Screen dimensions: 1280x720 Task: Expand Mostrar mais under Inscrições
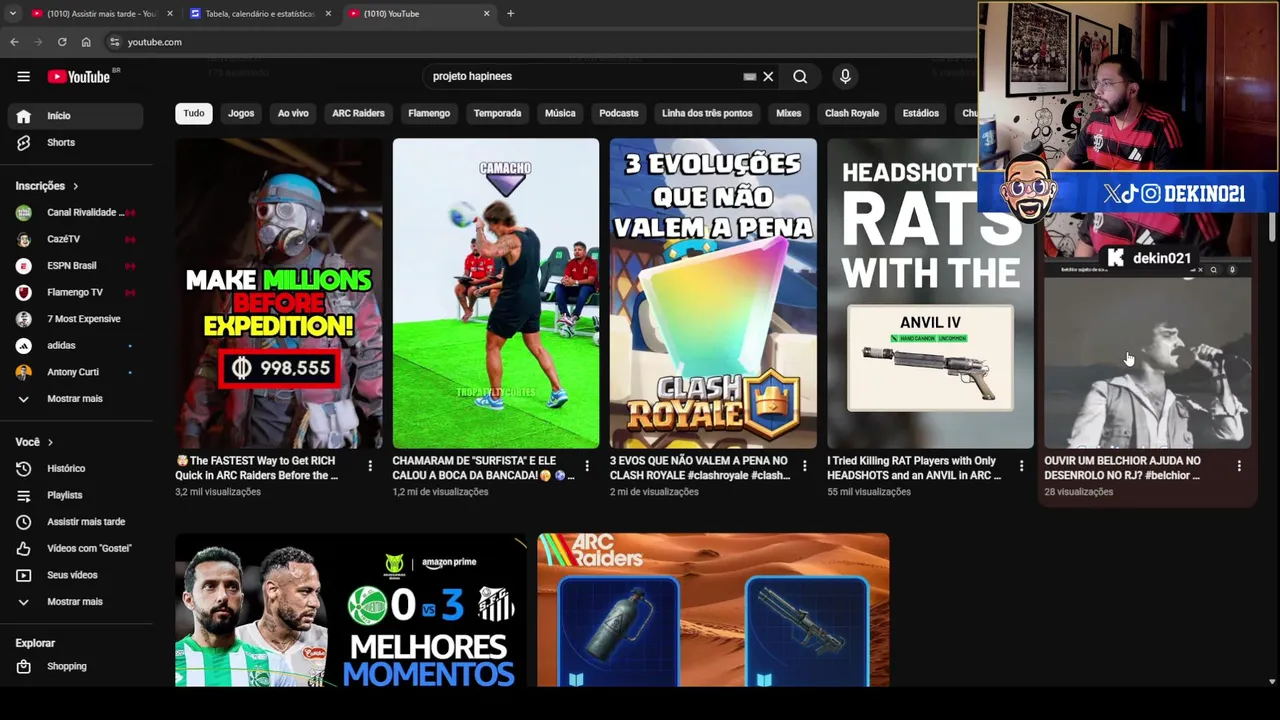76,399
